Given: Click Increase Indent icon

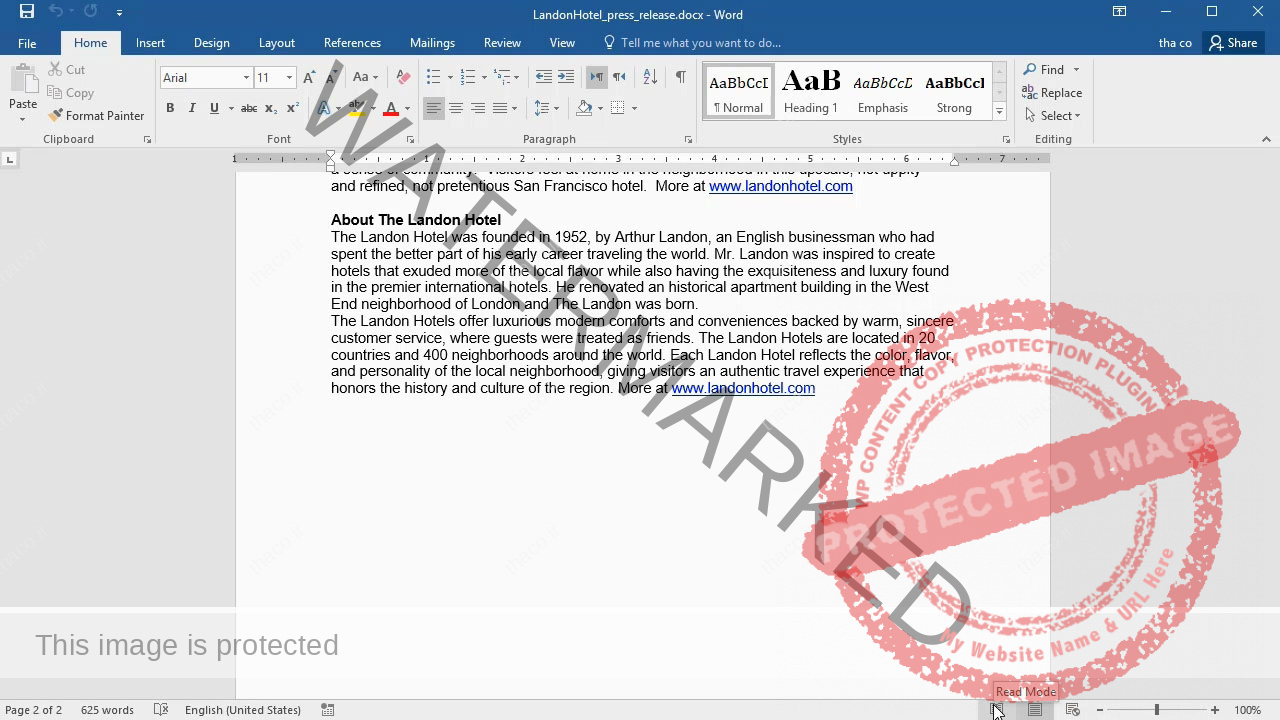Looking at the screenshot, I should pos(566,78).
